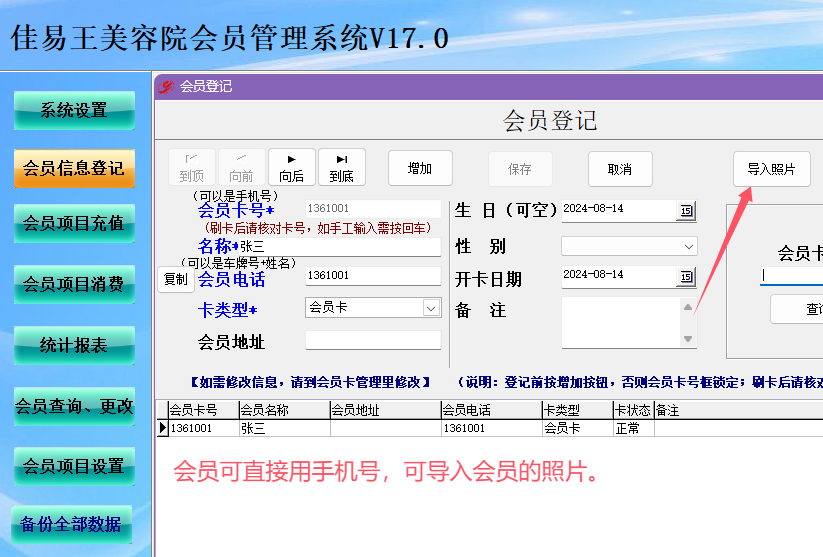Click the 会员名称 column header

[x=284, y=410]
